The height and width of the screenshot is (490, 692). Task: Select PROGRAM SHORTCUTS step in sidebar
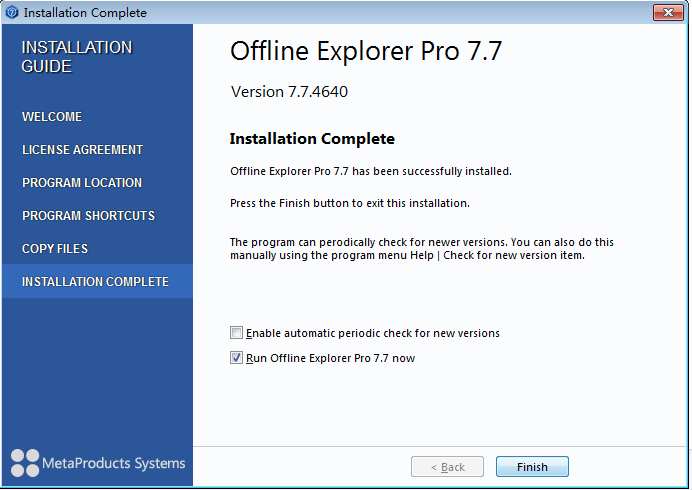click(88, 215)
